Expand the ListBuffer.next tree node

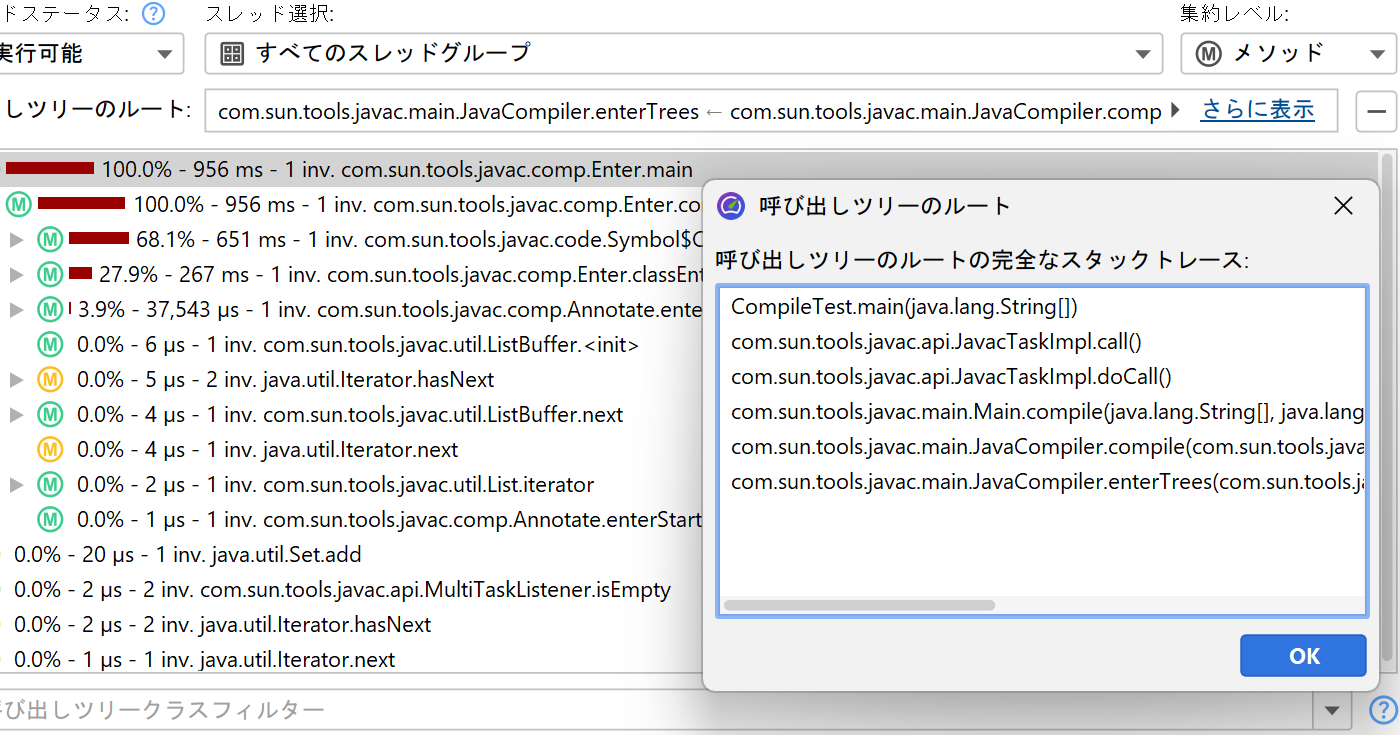[16, 415]
